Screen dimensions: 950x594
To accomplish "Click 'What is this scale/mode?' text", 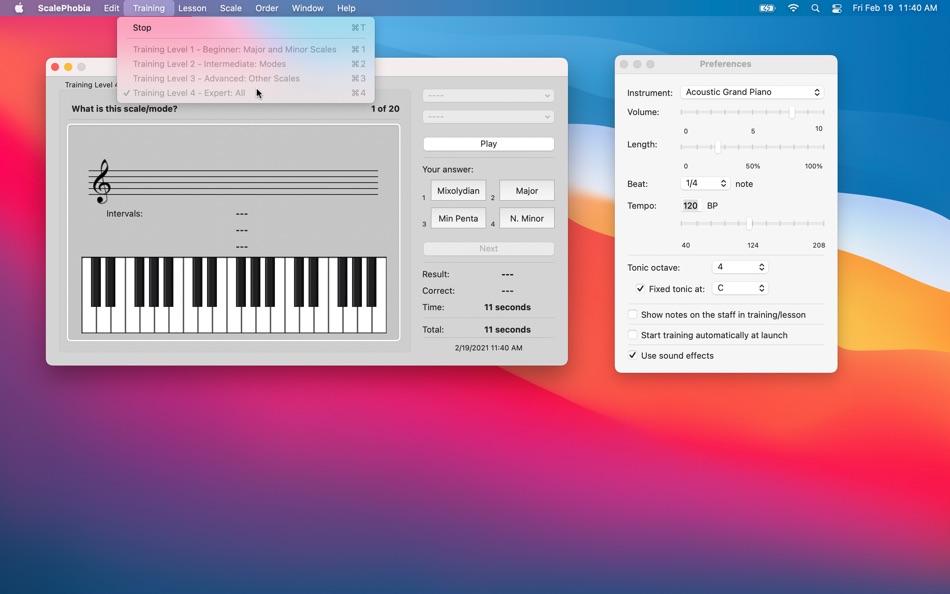I will pos(124,108).
